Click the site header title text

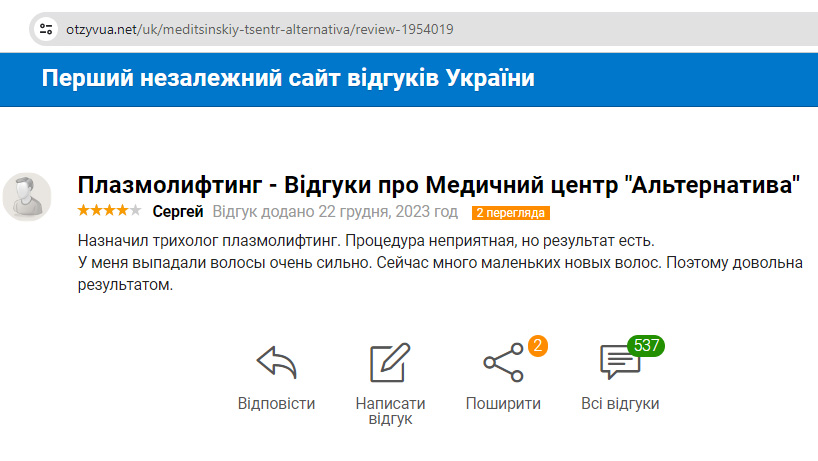point(288,79)
